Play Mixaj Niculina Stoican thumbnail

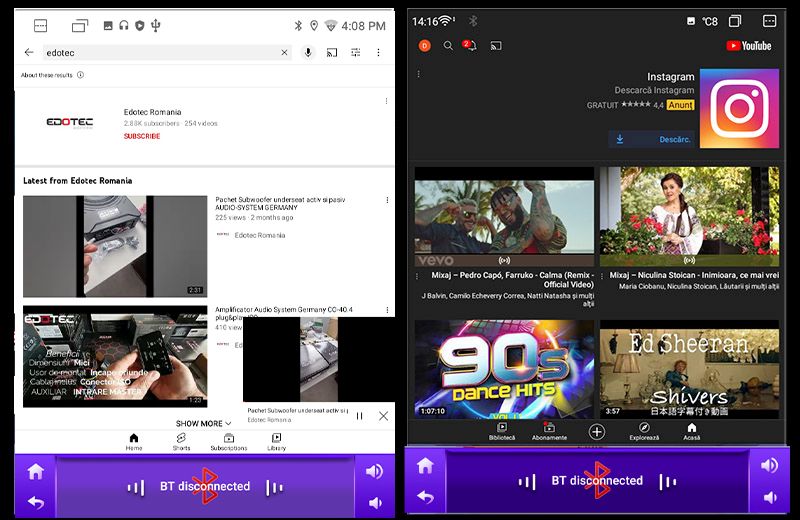[x=689, y=217]
